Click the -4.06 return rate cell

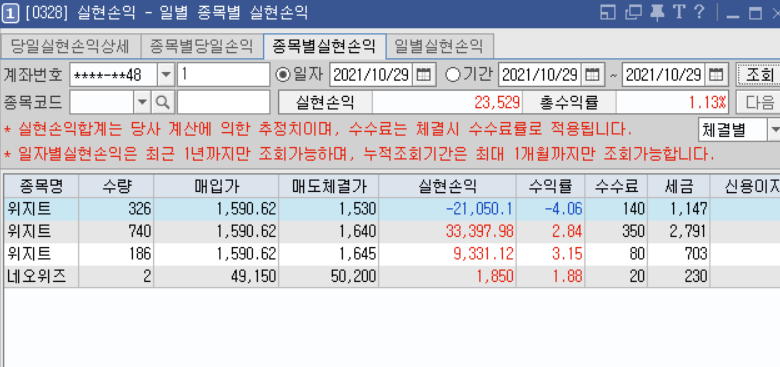551,209
